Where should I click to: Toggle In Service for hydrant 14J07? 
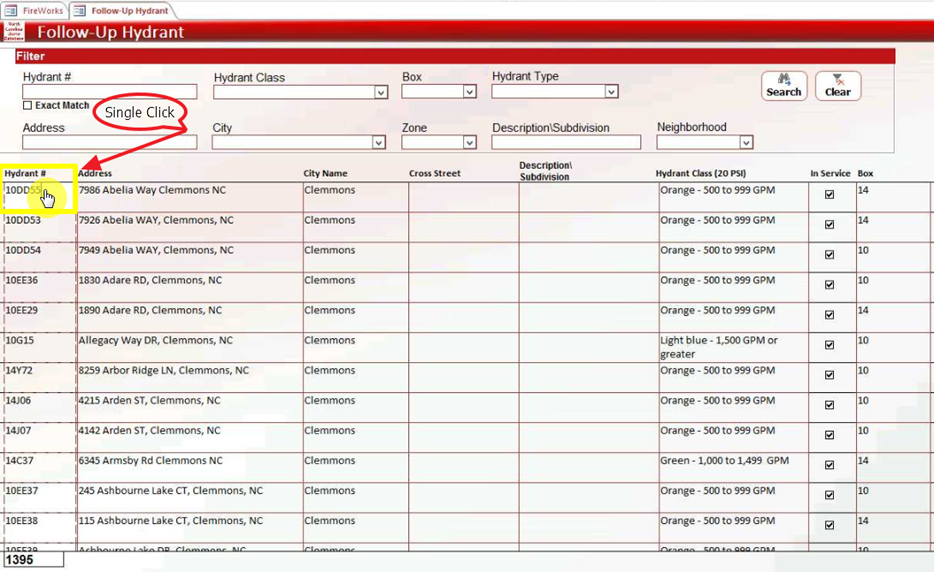pyautogui.click(x=829, y=435)
